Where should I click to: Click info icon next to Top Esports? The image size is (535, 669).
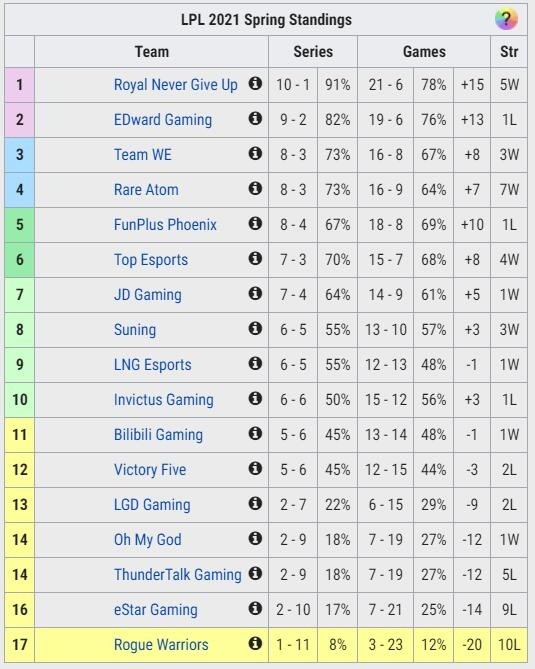tap(255, 258)
